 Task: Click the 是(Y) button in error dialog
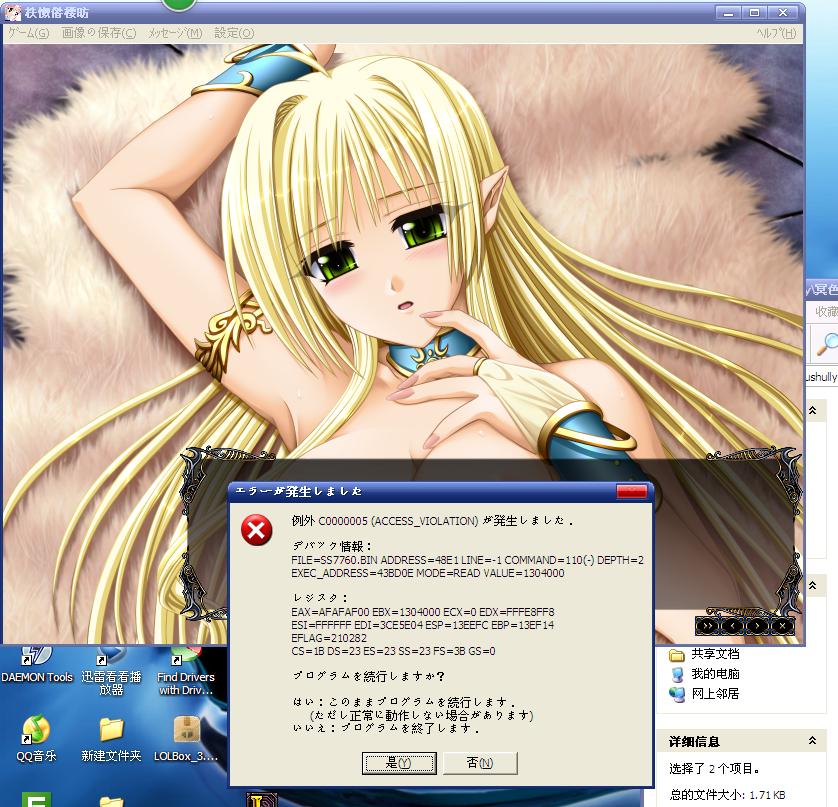click(x=399, y=763)
